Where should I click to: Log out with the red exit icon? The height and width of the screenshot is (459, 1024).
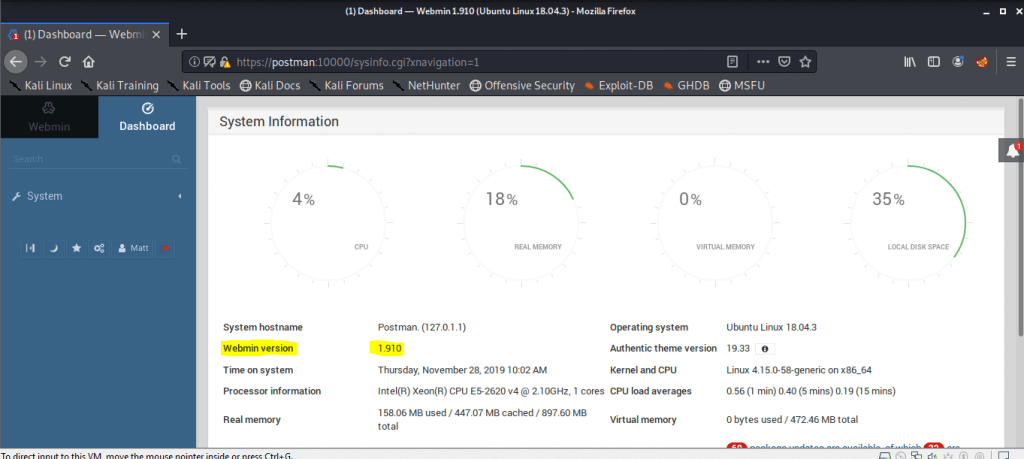pos(165,248)
